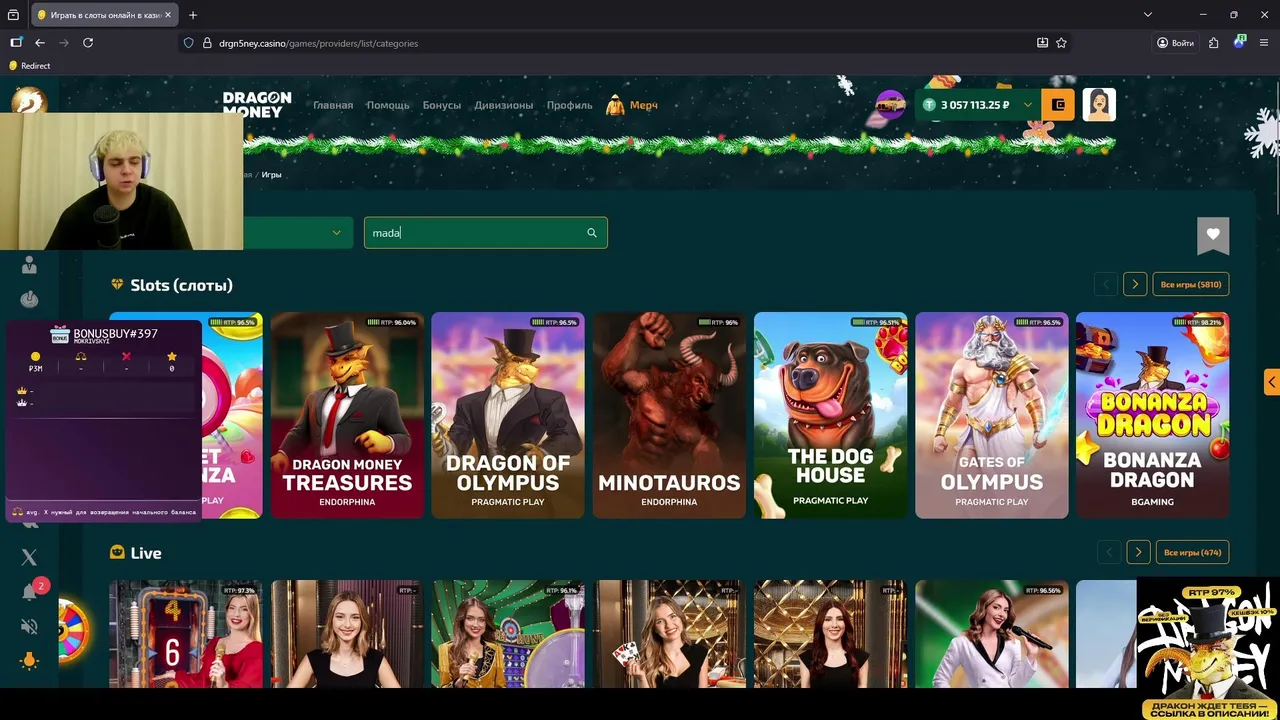The height and width of the screenshot is (720, 1280).
Task: Open the X social icon
Action: [x=29, y=557]
